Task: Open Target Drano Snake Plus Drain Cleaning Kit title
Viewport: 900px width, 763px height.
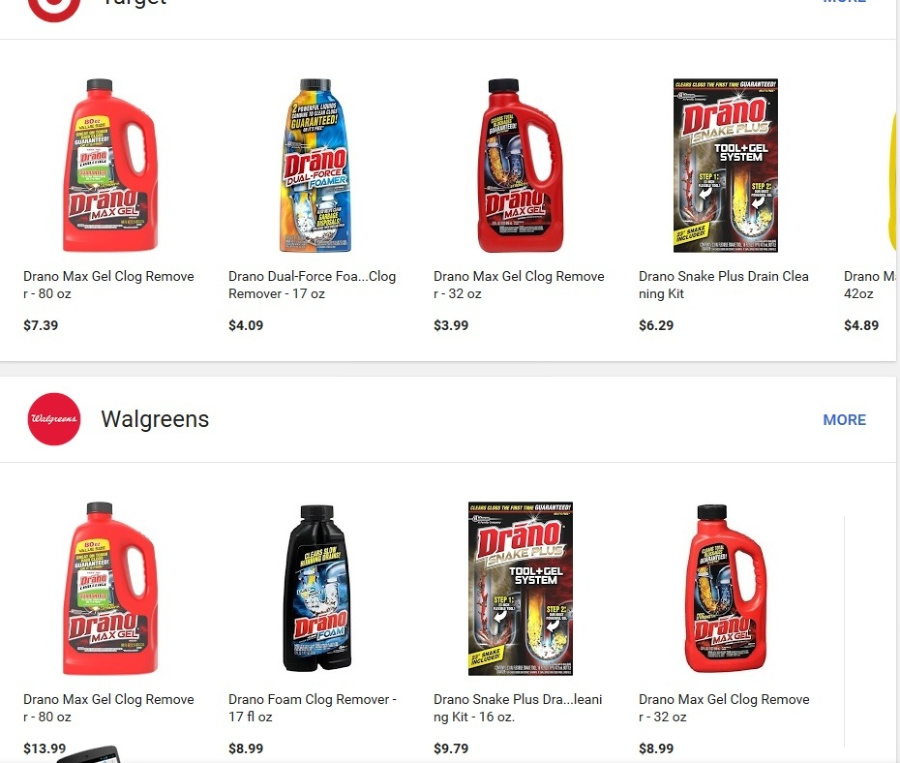Action: pos(723,285)
